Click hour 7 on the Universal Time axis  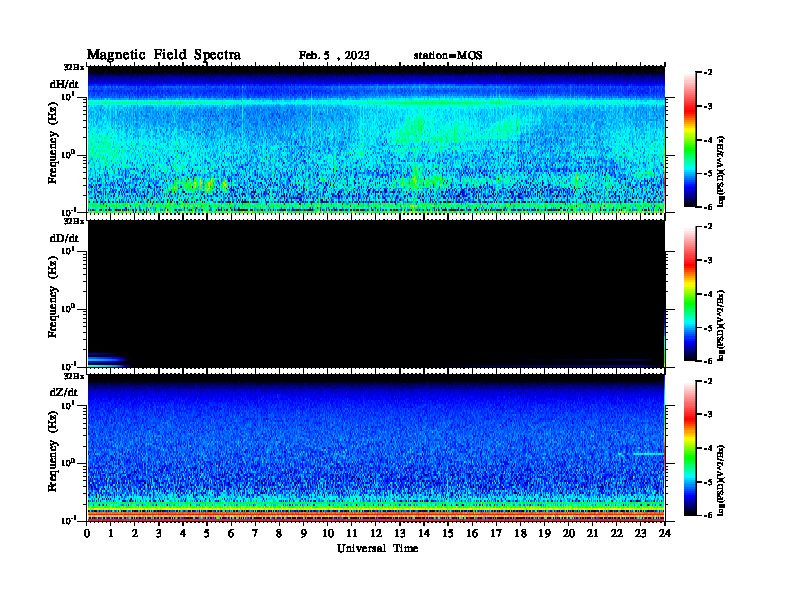click(256, 533)
